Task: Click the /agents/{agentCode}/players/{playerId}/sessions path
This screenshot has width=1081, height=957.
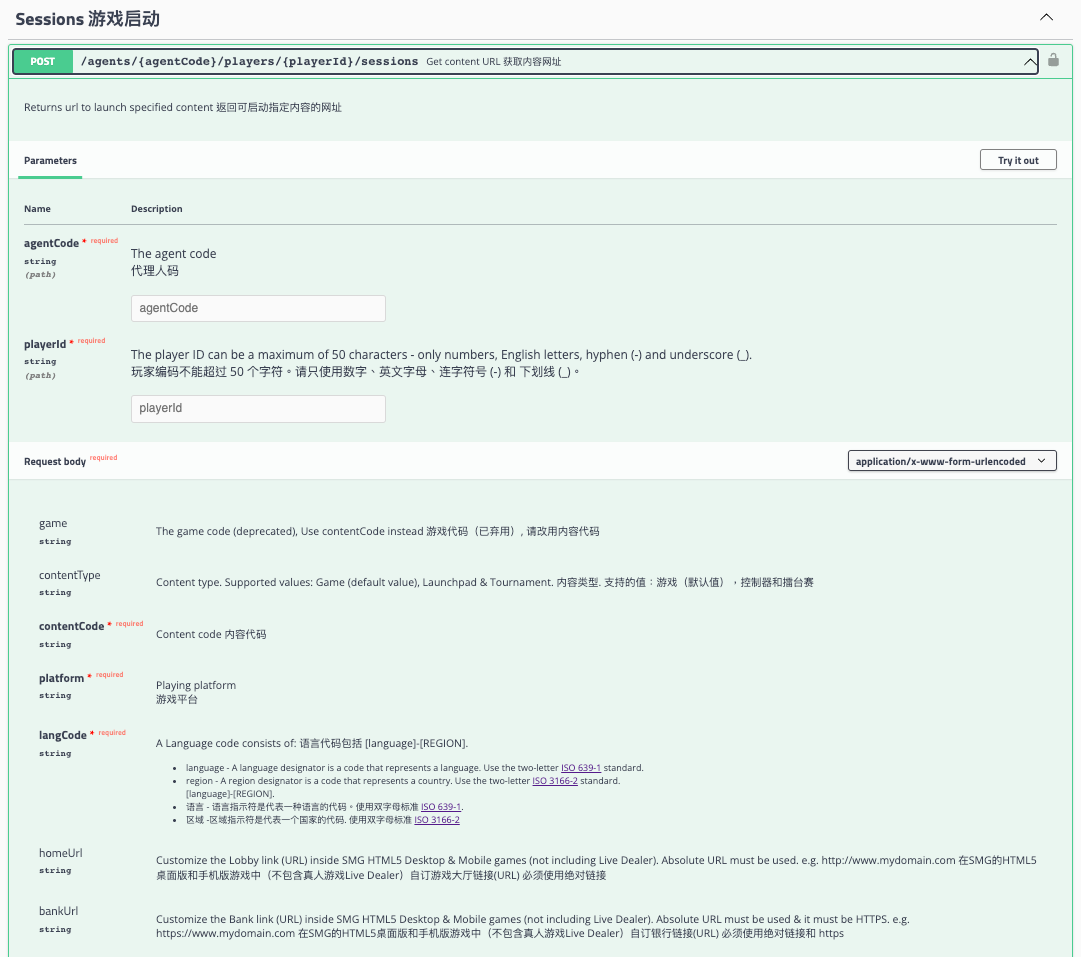Action: pos(249,62)
